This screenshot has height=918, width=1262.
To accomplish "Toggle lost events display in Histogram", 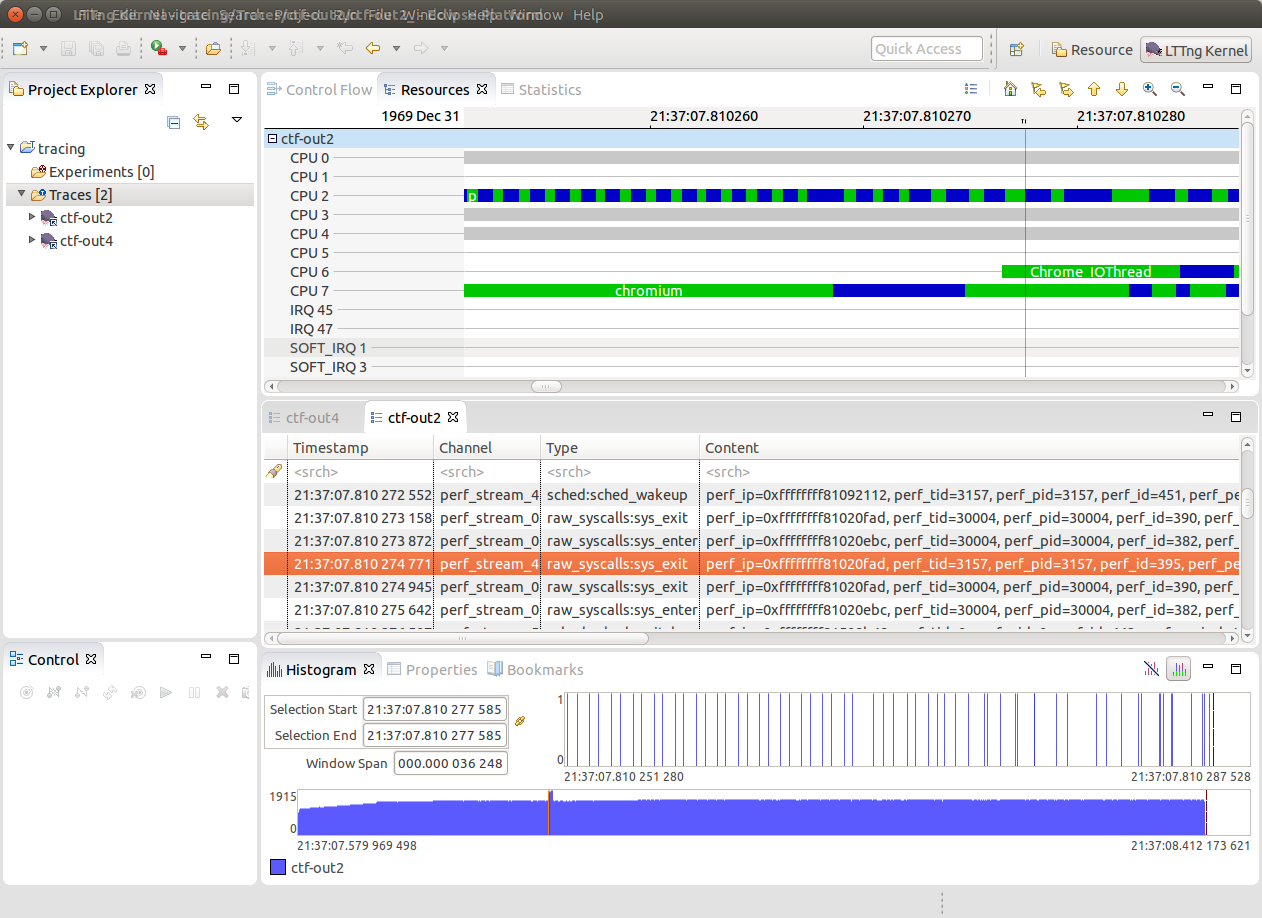I will (1151, 669).
